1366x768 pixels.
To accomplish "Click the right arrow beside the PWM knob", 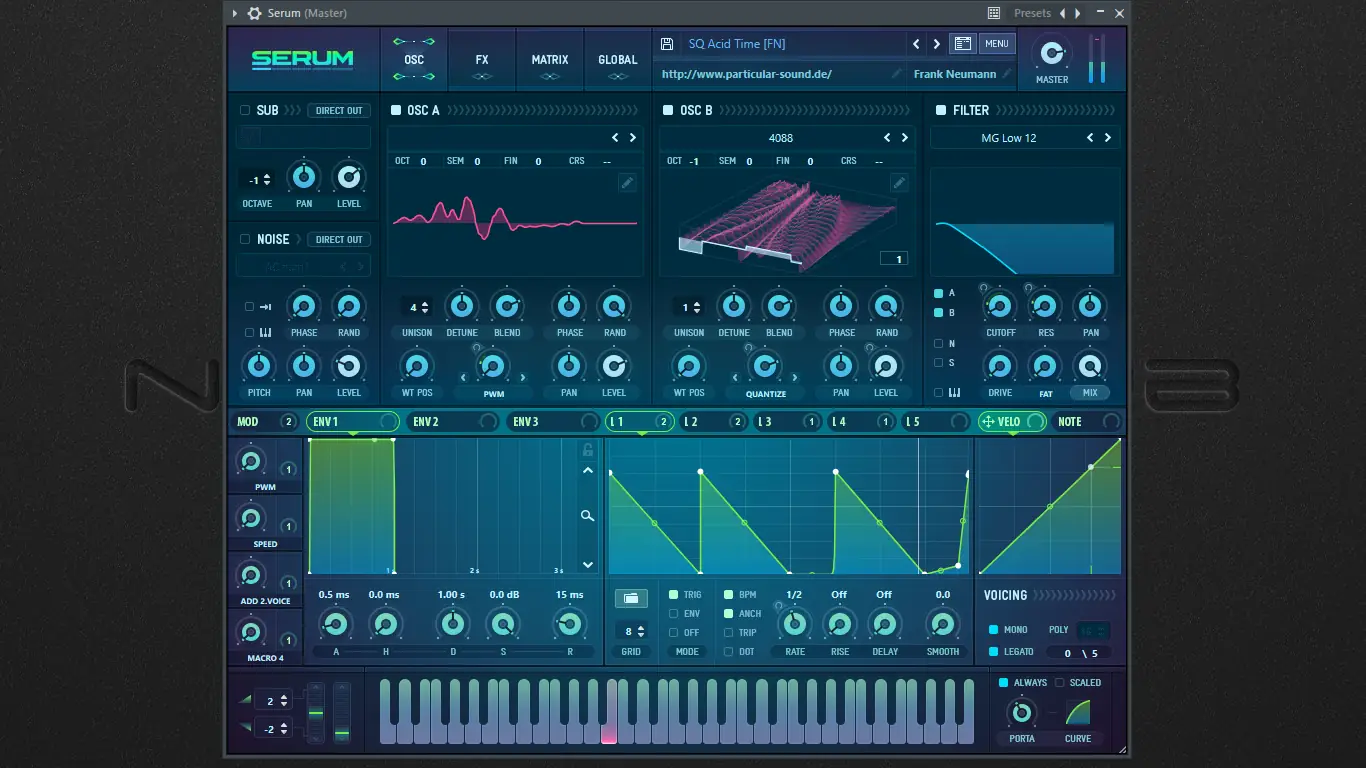I will 523,378.
